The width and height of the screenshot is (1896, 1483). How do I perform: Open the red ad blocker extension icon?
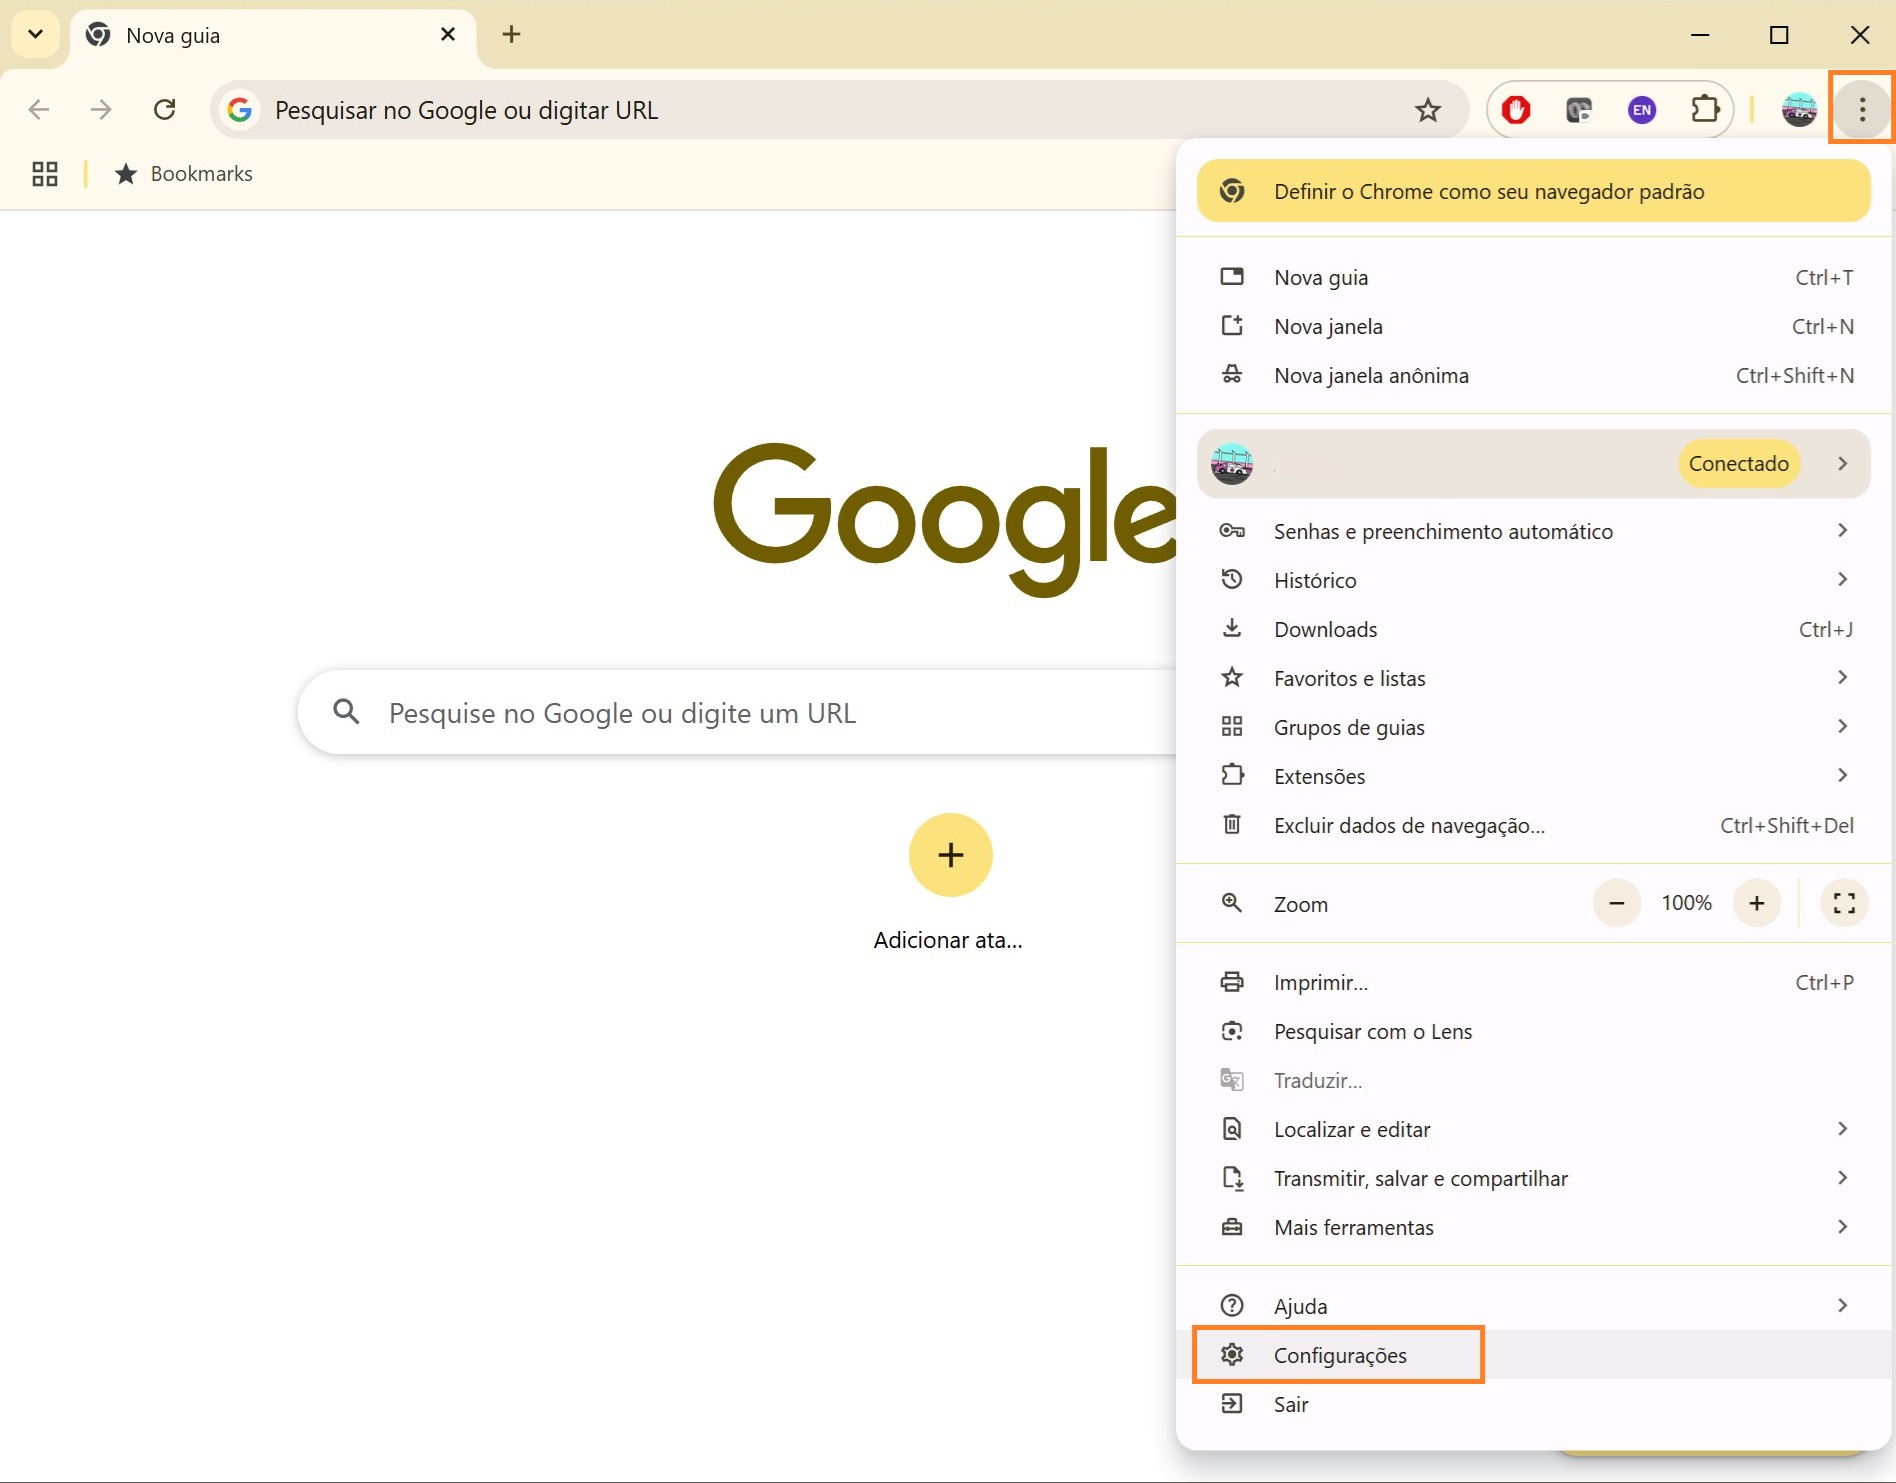(x=1516, y=110)
